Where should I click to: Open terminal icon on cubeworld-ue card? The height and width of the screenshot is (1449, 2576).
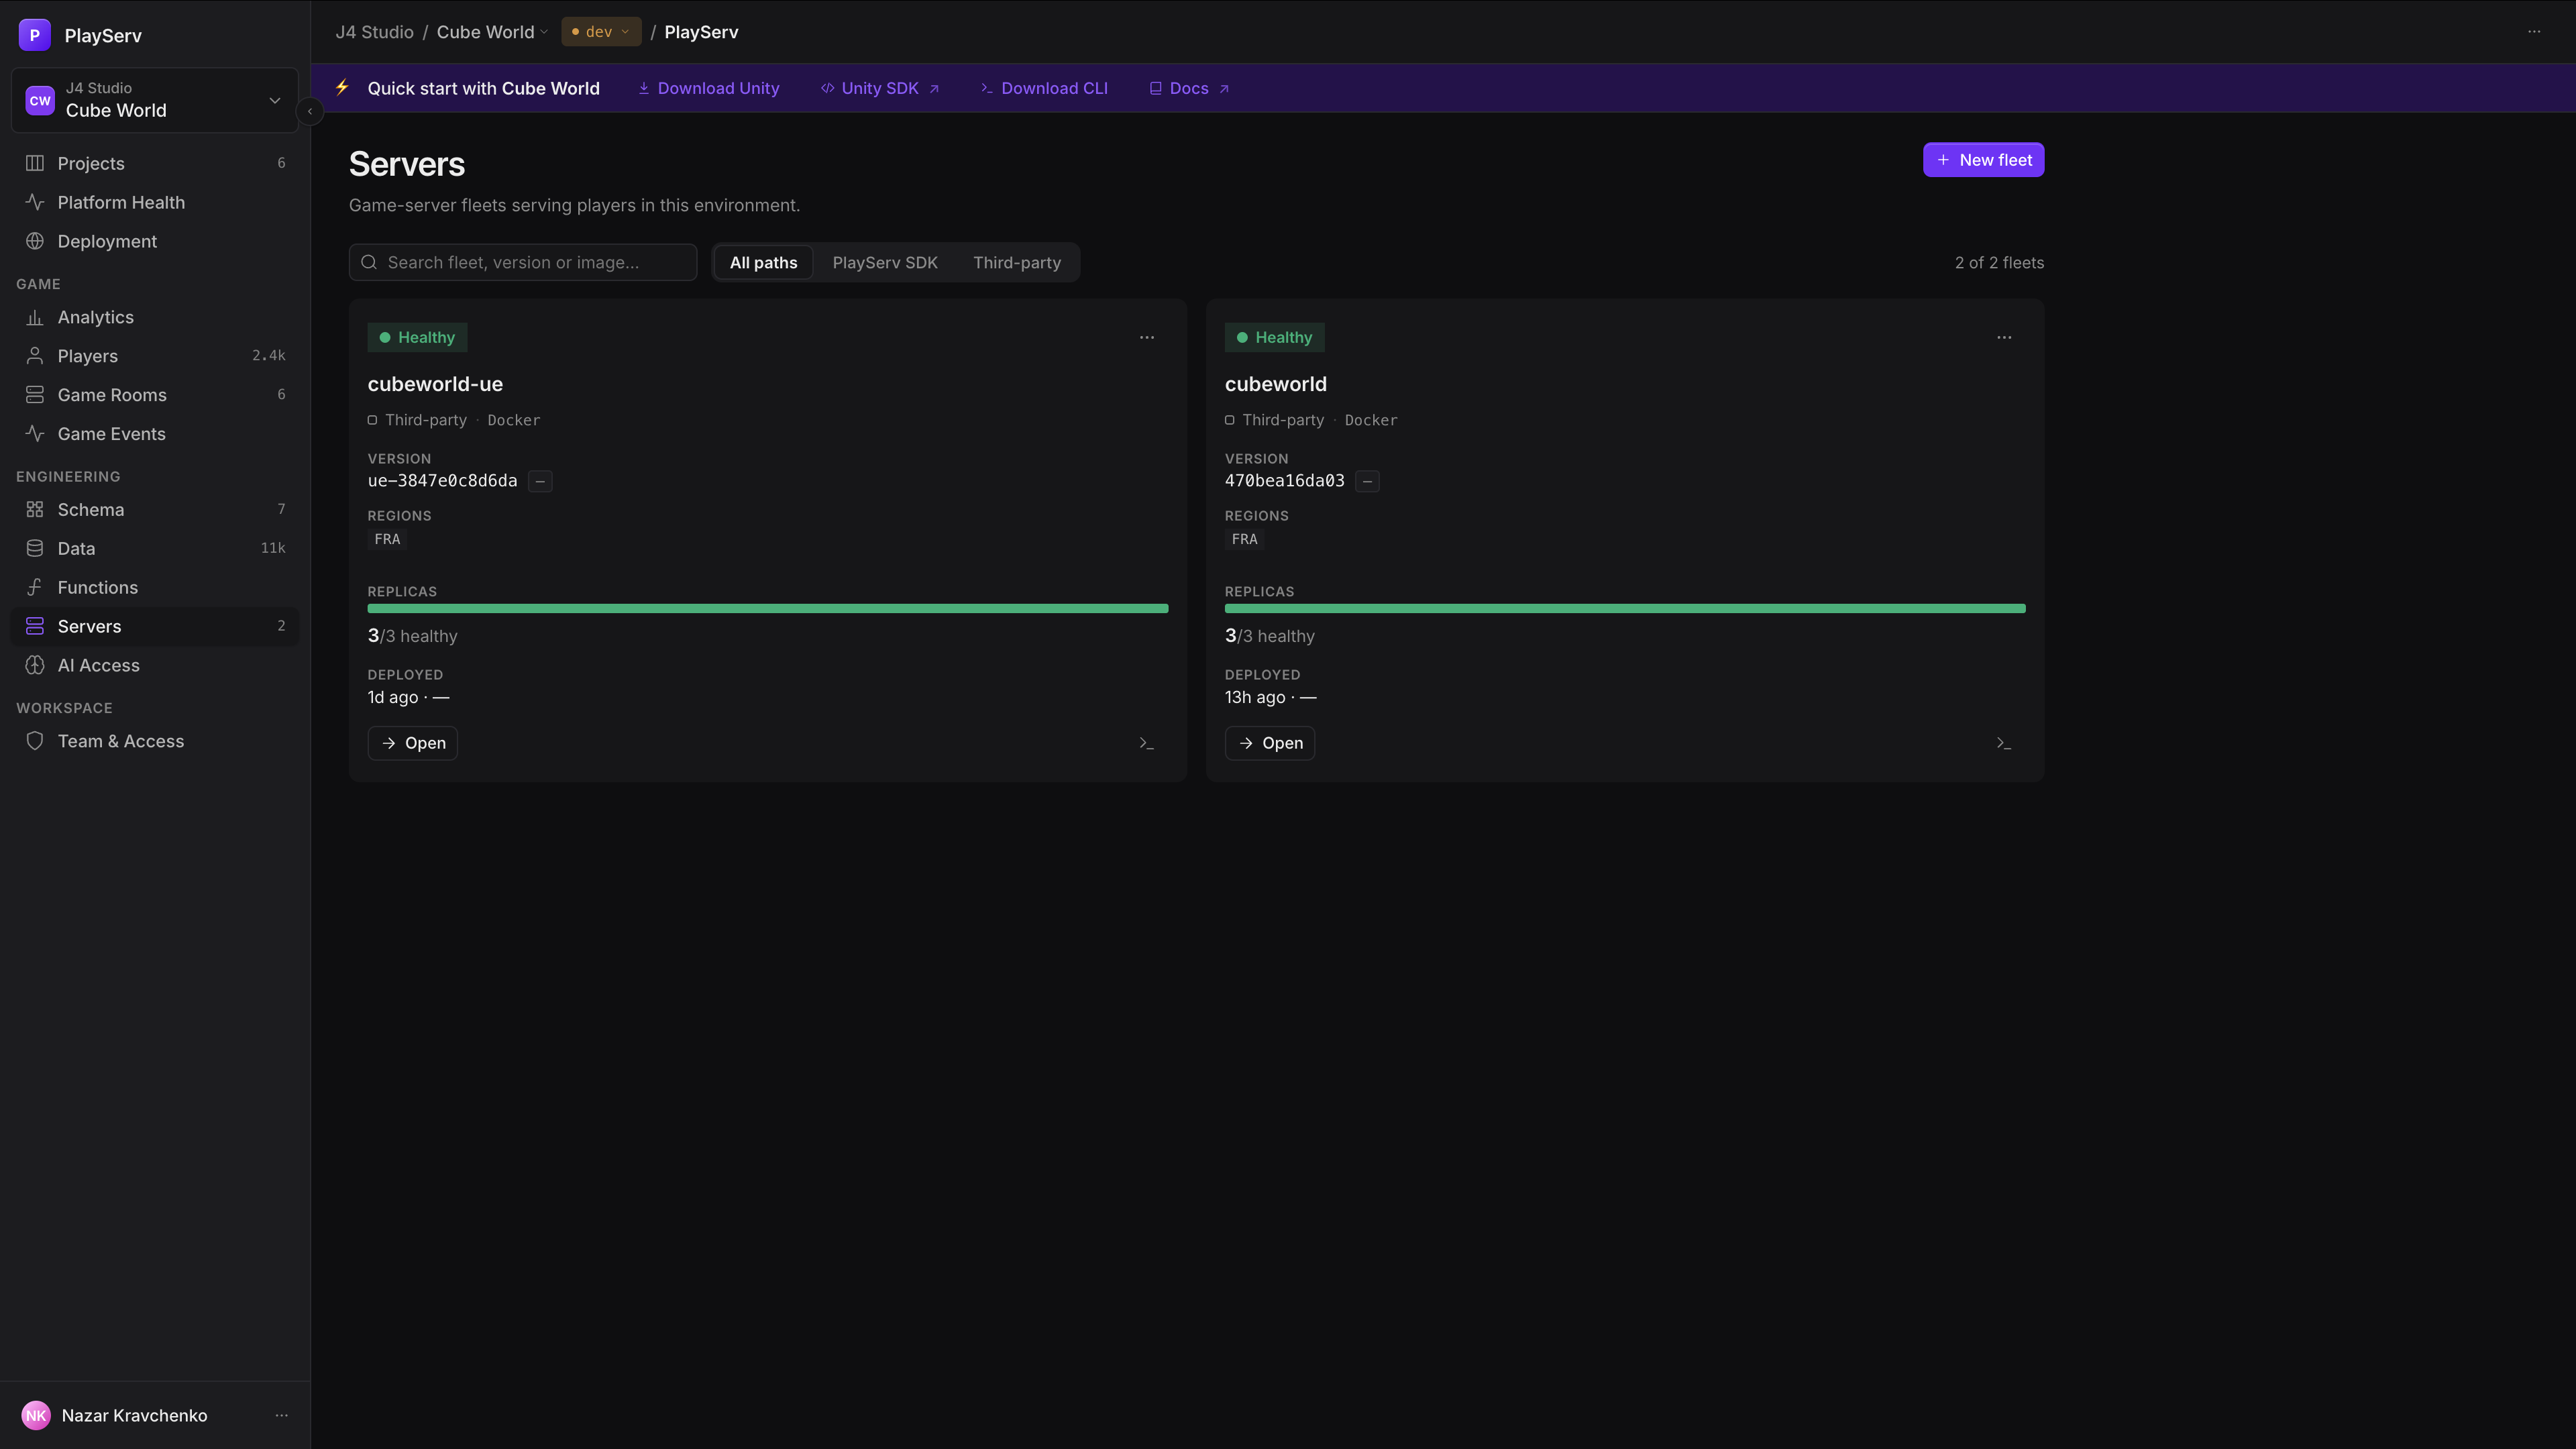pos(1147,743)
